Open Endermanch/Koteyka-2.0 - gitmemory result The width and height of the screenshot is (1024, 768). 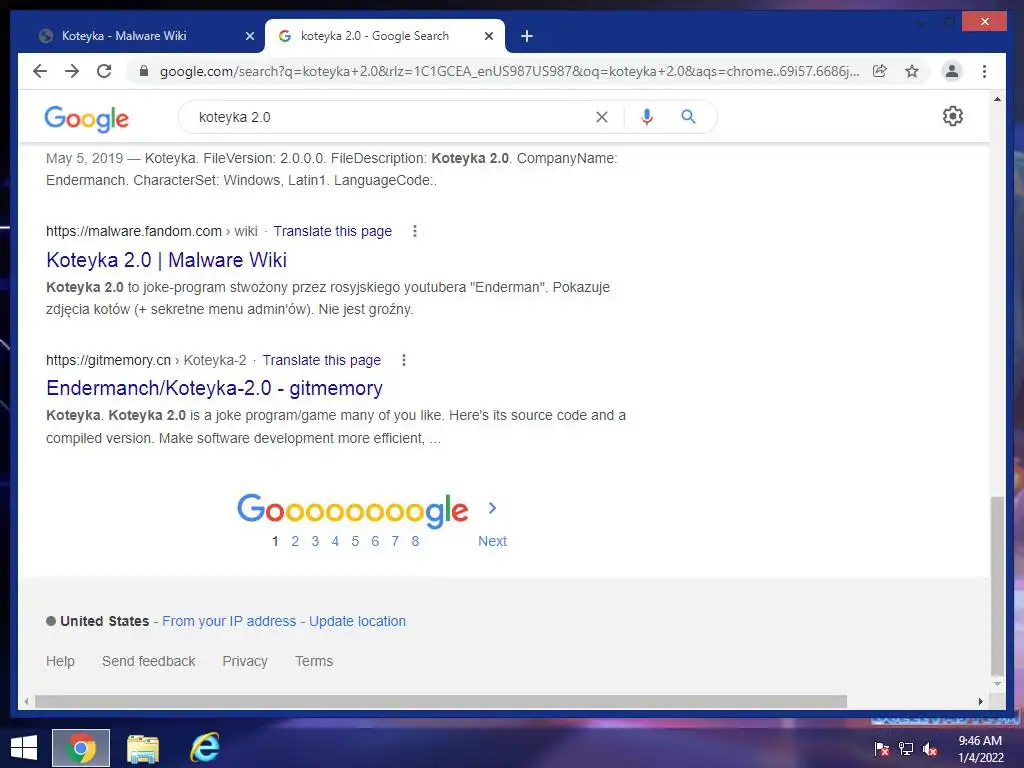214,388
